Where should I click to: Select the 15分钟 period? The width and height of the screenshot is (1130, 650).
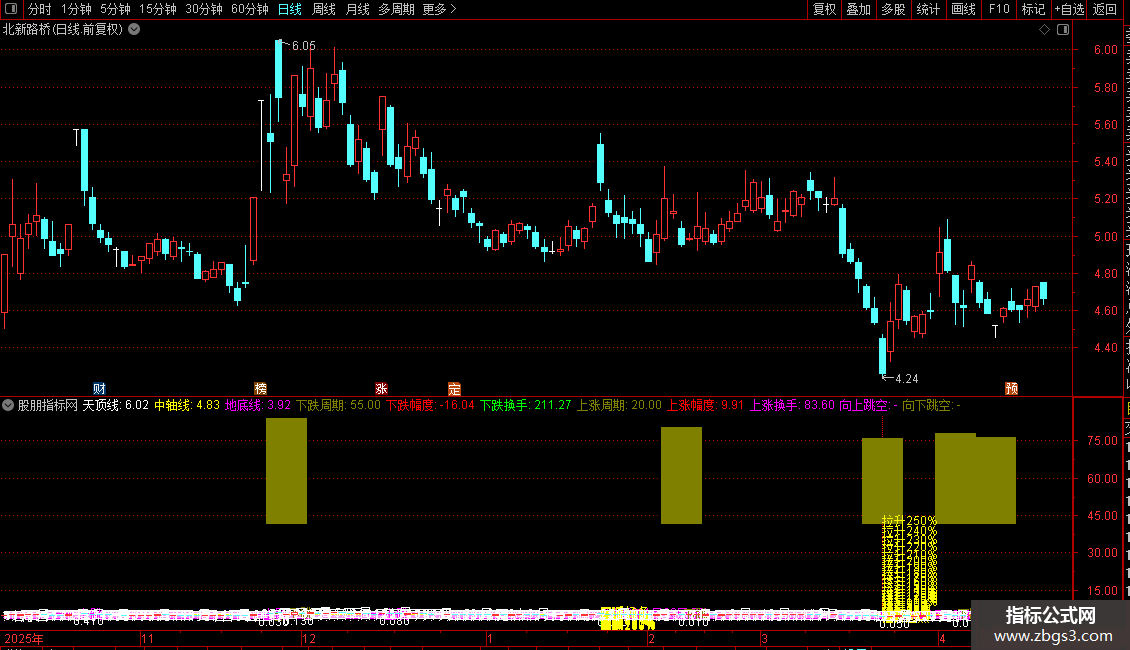pyautogui.click(x=157, y=9)
